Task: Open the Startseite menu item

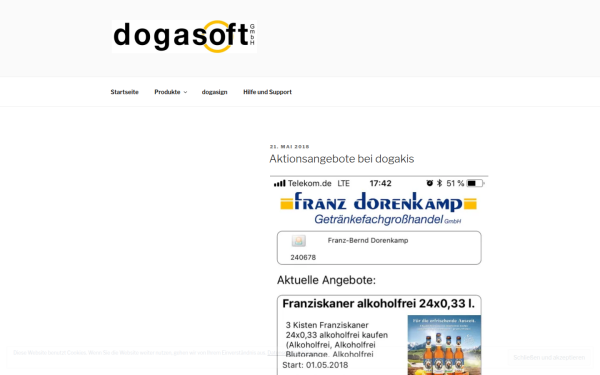Action: 124,92
